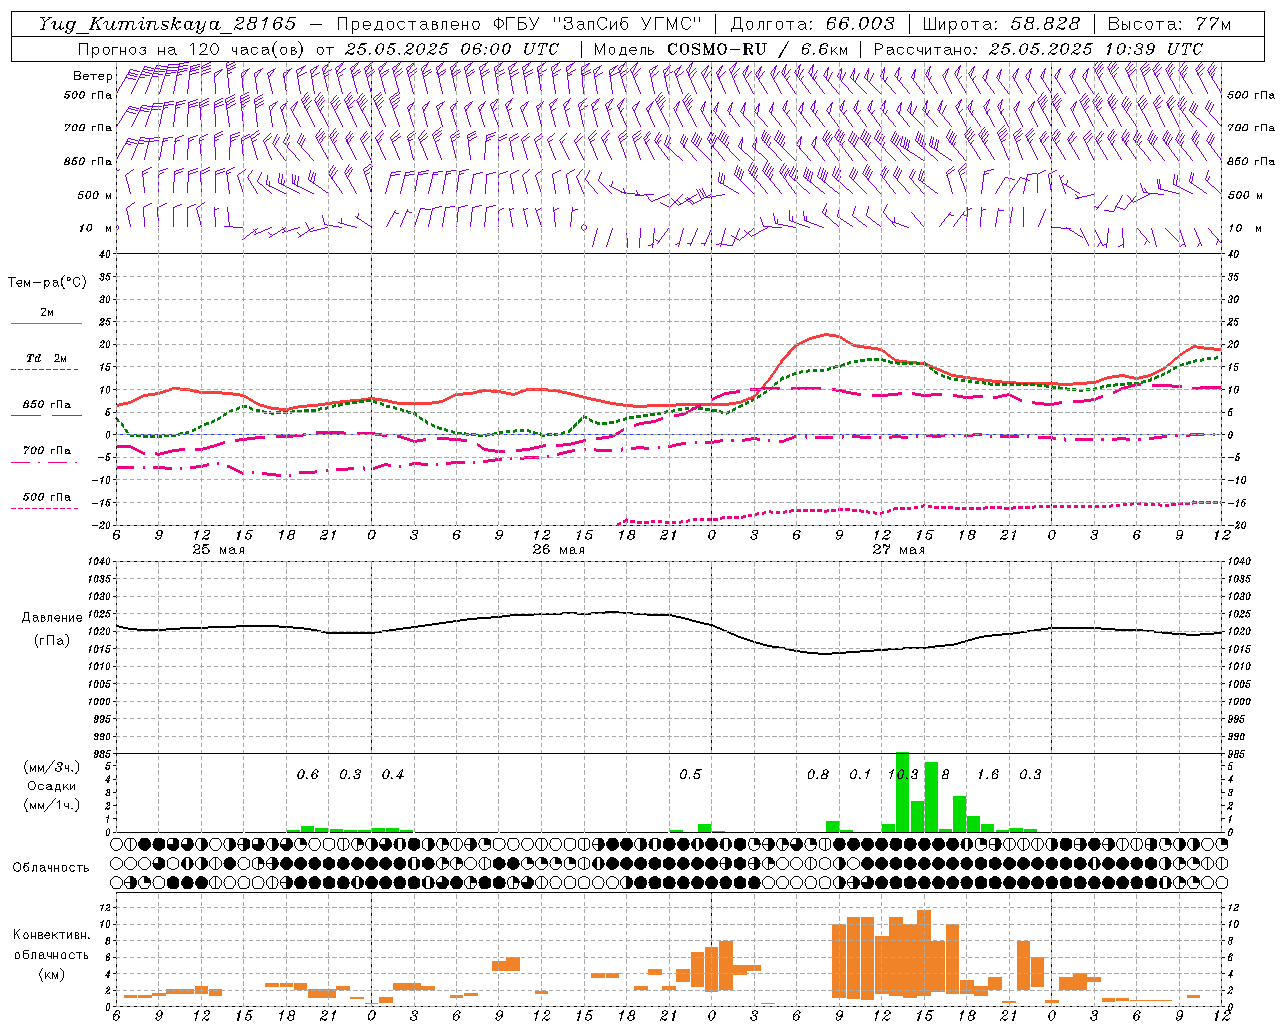The width and height of the screenshot is (1280, 1024).
Task: Select the forecast start time 25.05.2025 06:00 UTC
Action: click(x=451, y=49)
